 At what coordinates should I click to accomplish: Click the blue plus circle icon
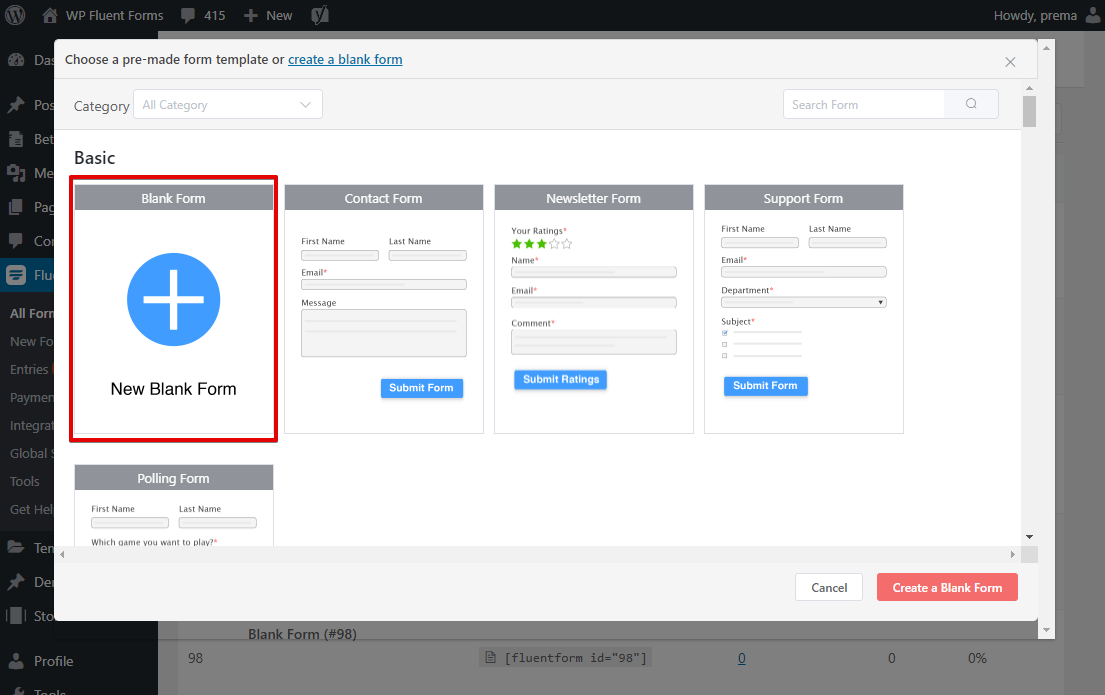tap(173, 300)
